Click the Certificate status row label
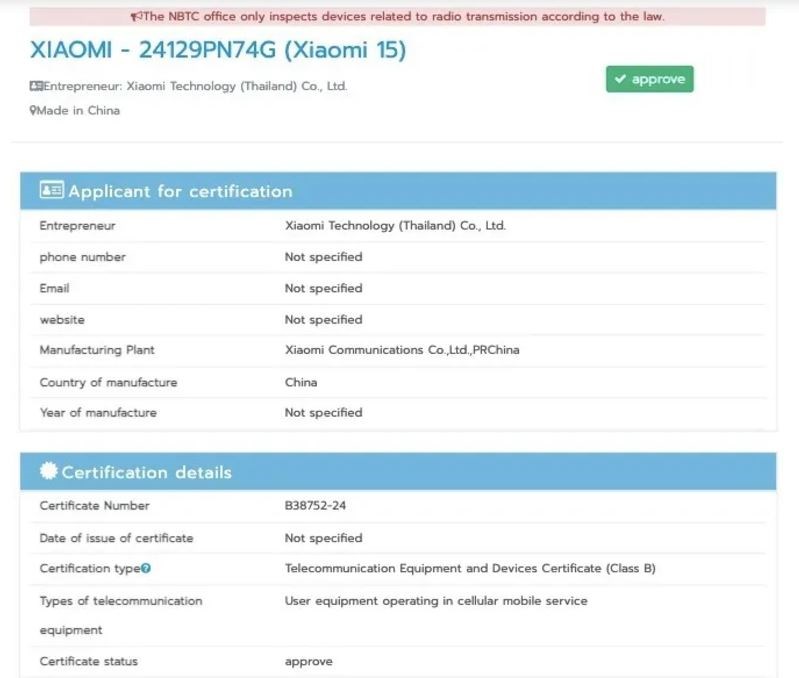This screenshot has height=678, width=799. [89, 661]
